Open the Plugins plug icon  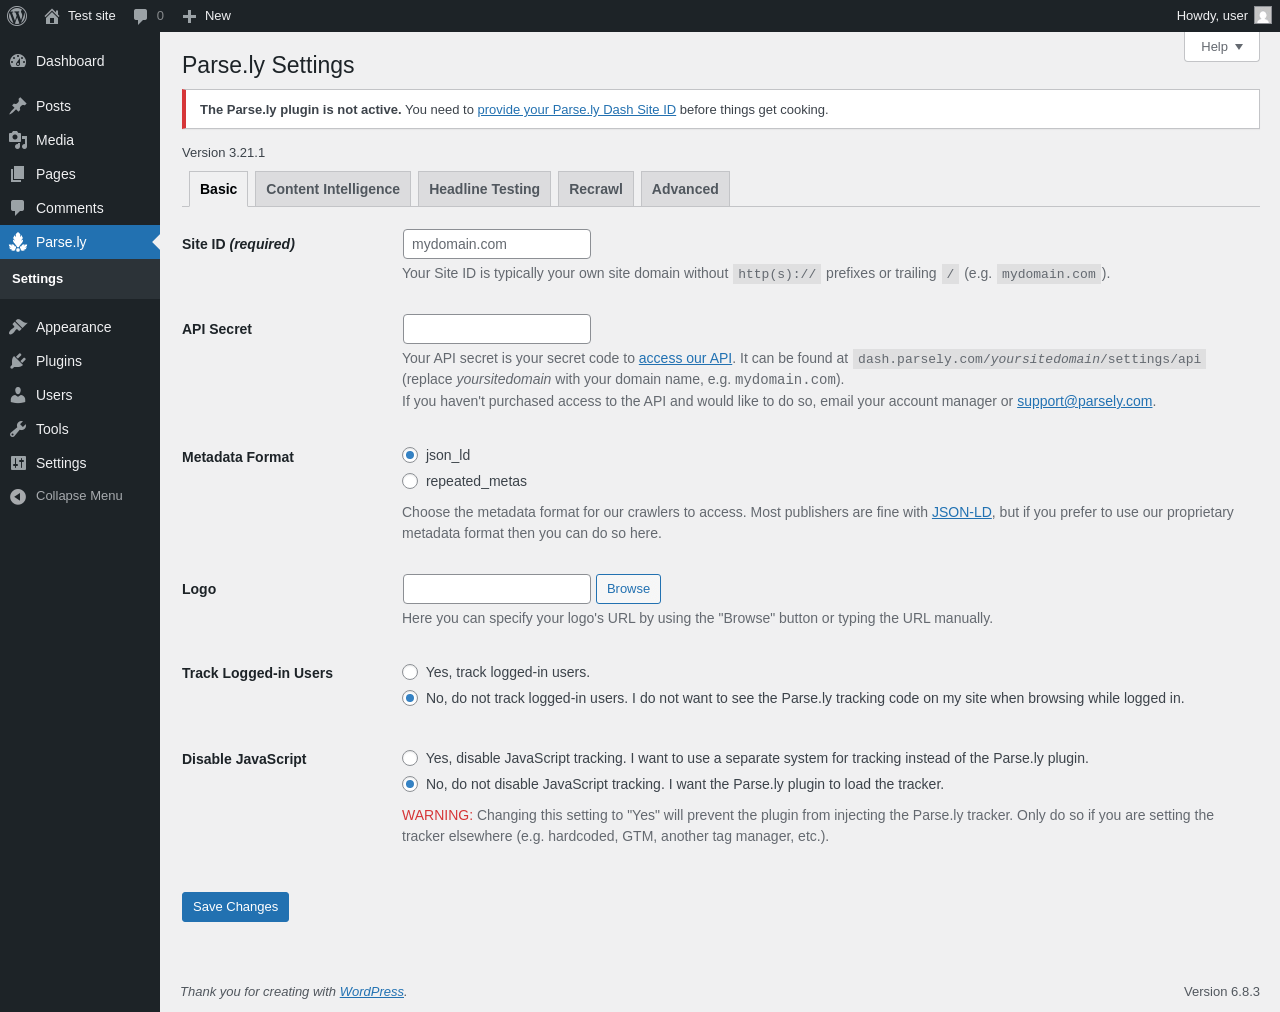(x=18, y=361)
